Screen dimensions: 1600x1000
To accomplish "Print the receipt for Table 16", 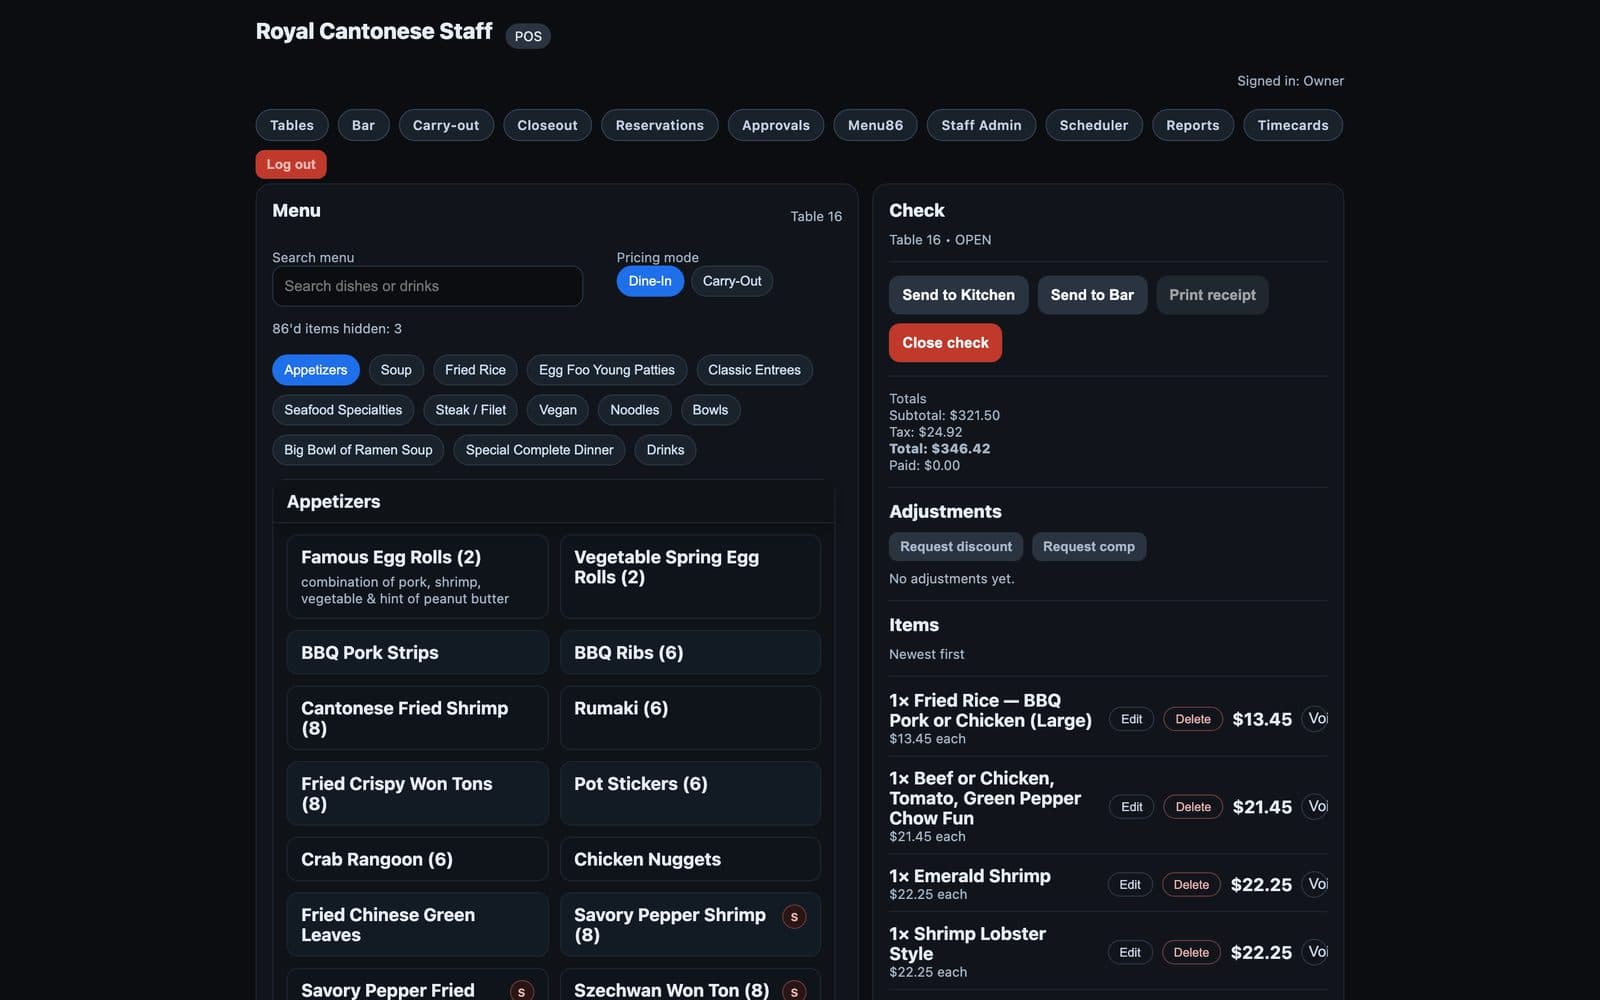I will pos(1212,295).
